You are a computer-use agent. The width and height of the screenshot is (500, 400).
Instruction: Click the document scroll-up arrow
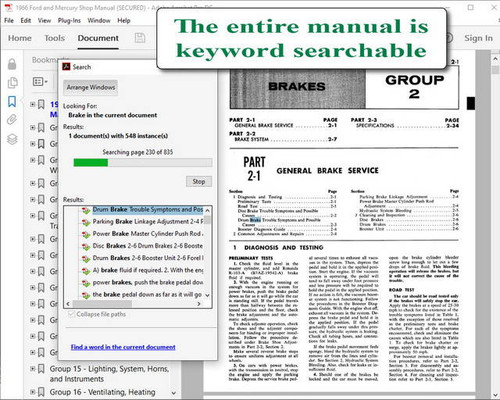click(x=495, y=59)
